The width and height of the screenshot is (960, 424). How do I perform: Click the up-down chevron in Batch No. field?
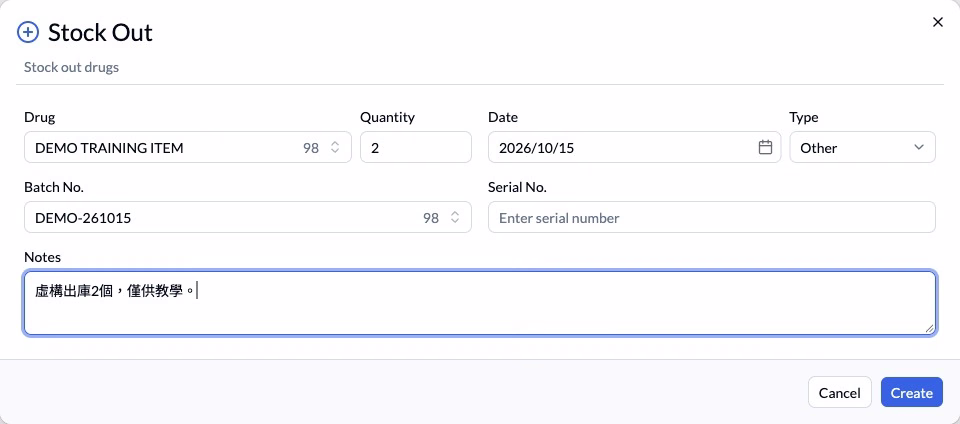click(x=455, y=217)
